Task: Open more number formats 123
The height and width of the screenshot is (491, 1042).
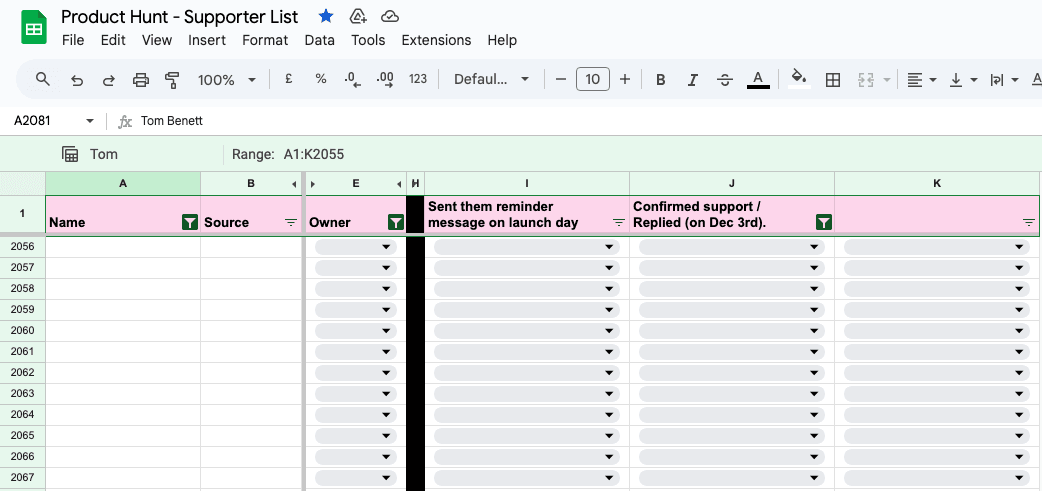Action: click(x=418, y=79)
